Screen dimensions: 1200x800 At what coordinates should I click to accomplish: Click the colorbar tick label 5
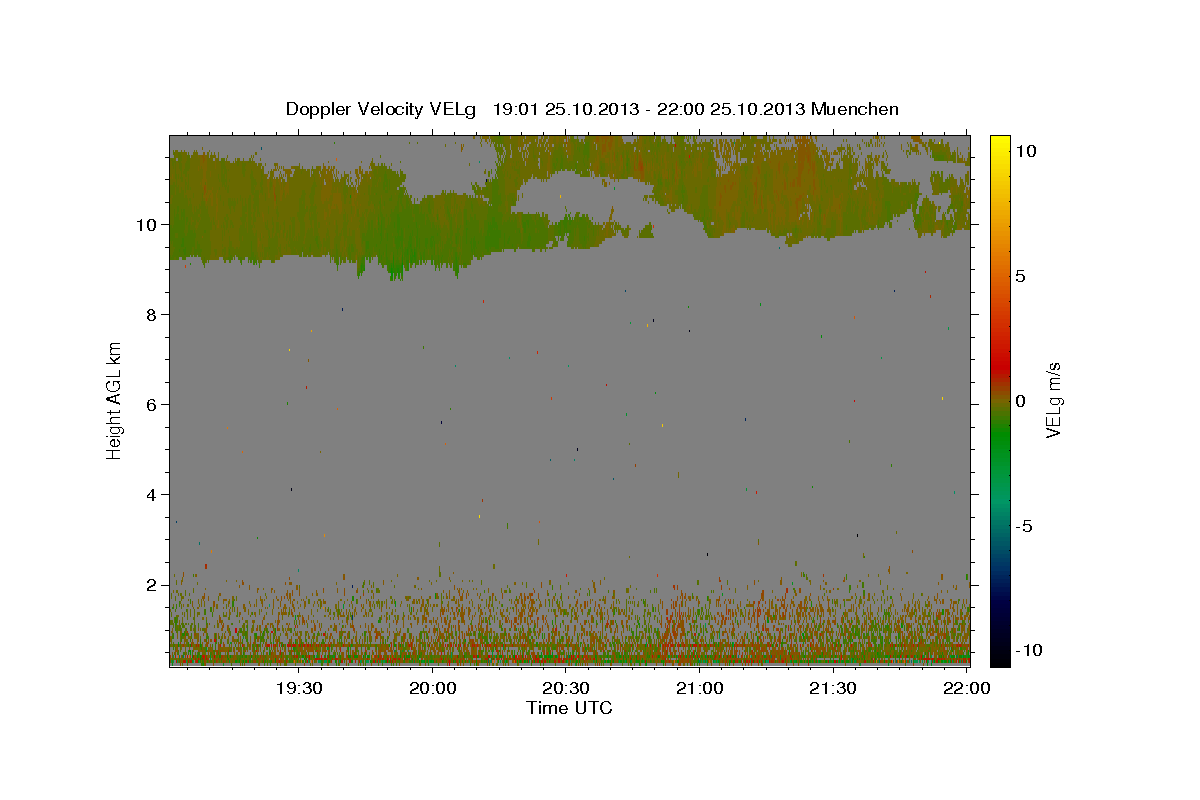tap(1020, 276)
